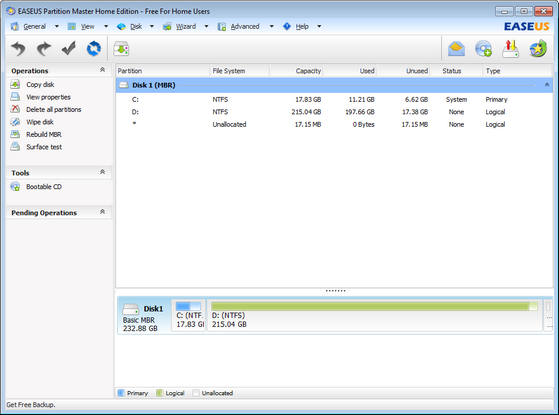
Task: Click the Redo arrow toolbar icon
Action: pos(43,48)
